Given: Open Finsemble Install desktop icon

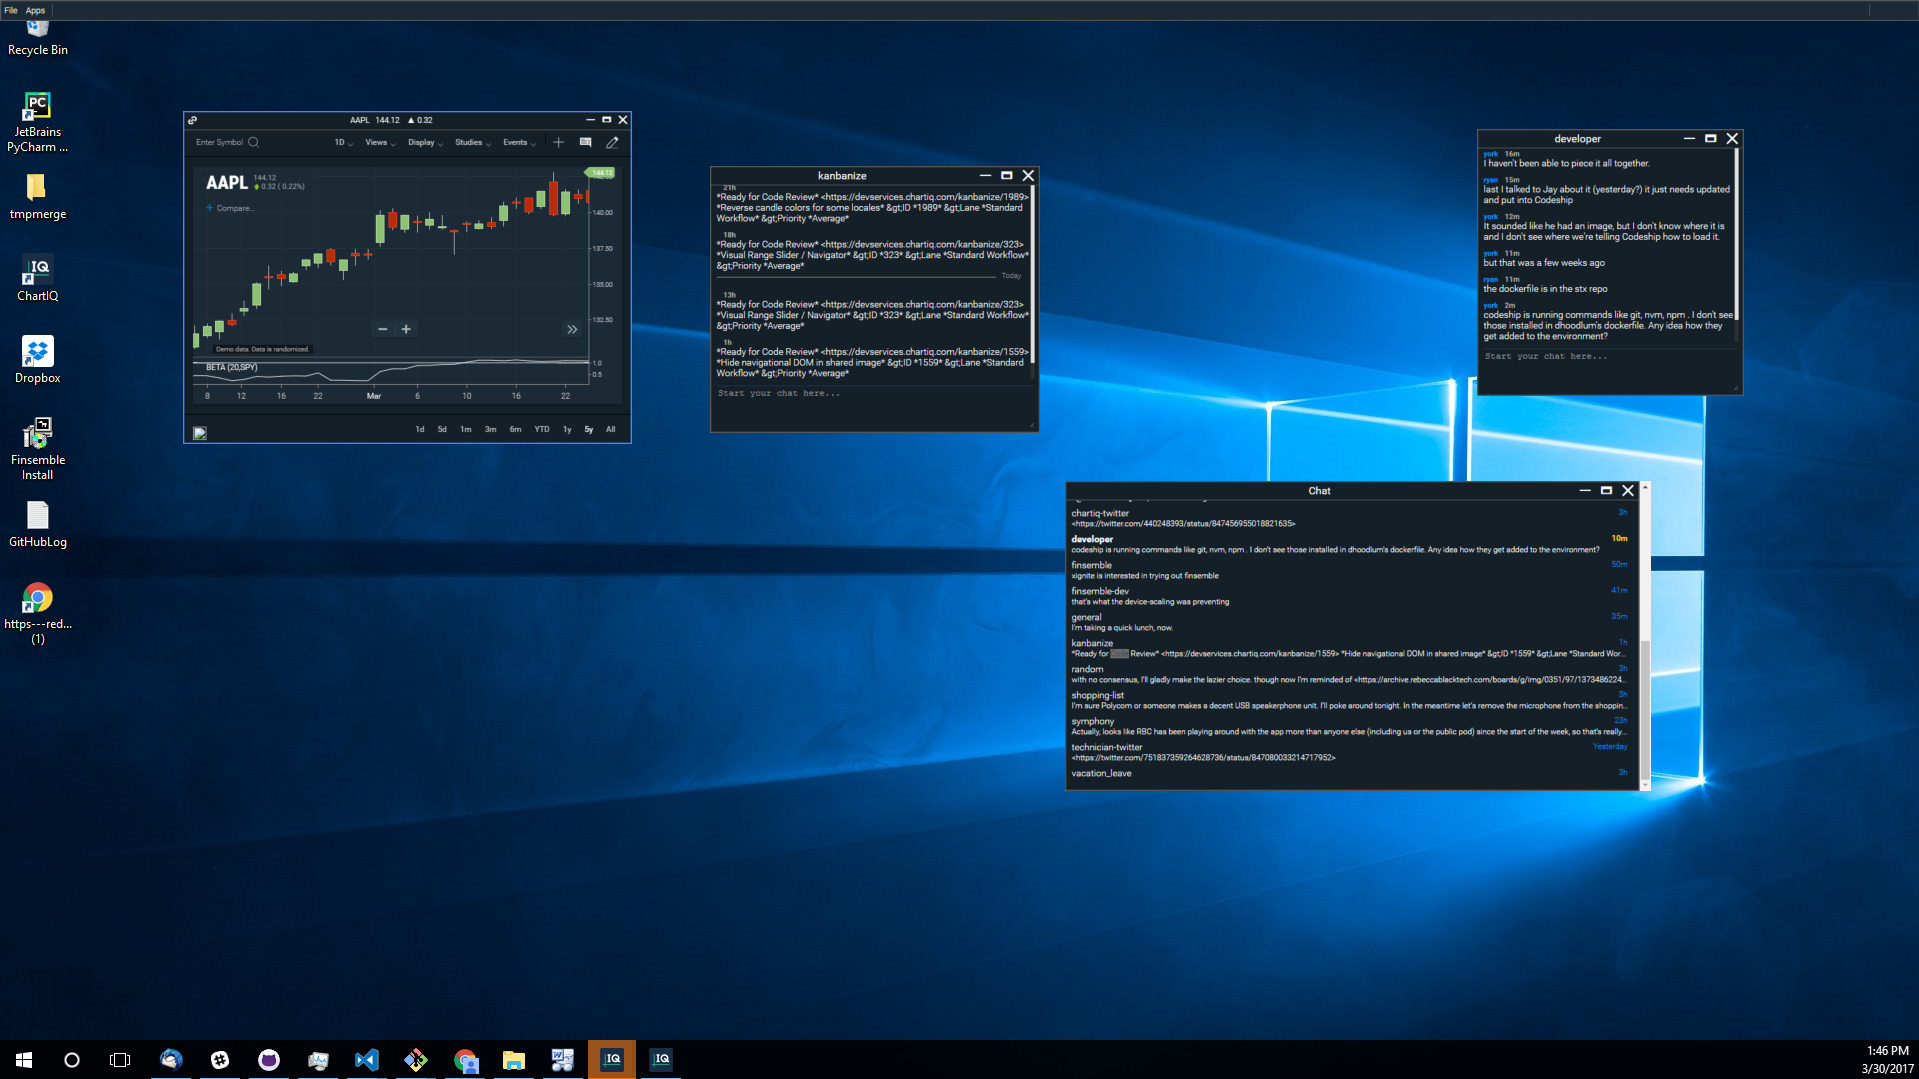Looking at the screenshot, I should [x=37, y=449].
